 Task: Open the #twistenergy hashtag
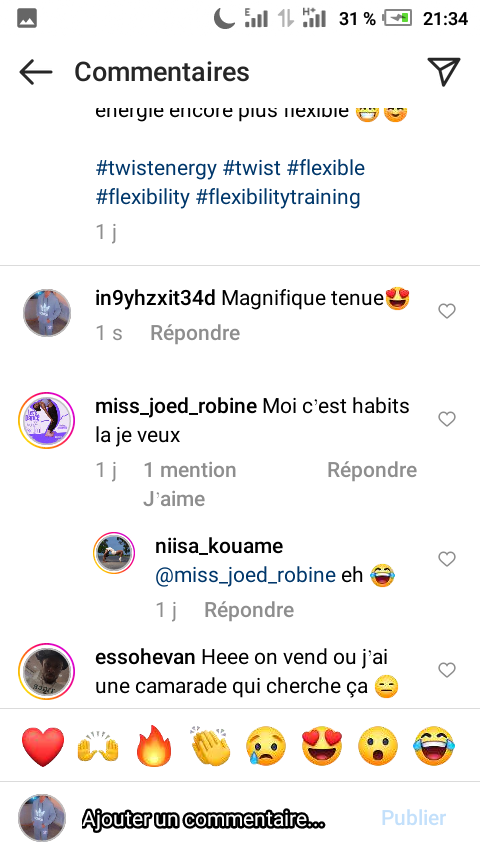pyautogui.click(x=156, y=168)
